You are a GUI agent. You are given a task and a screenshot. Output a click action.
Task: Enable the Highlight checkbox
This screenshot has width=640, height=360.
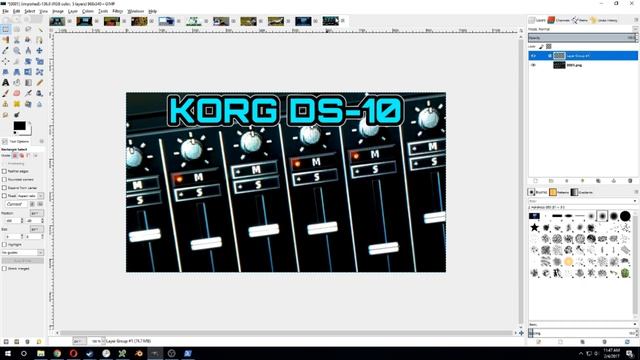click(4, 244)
